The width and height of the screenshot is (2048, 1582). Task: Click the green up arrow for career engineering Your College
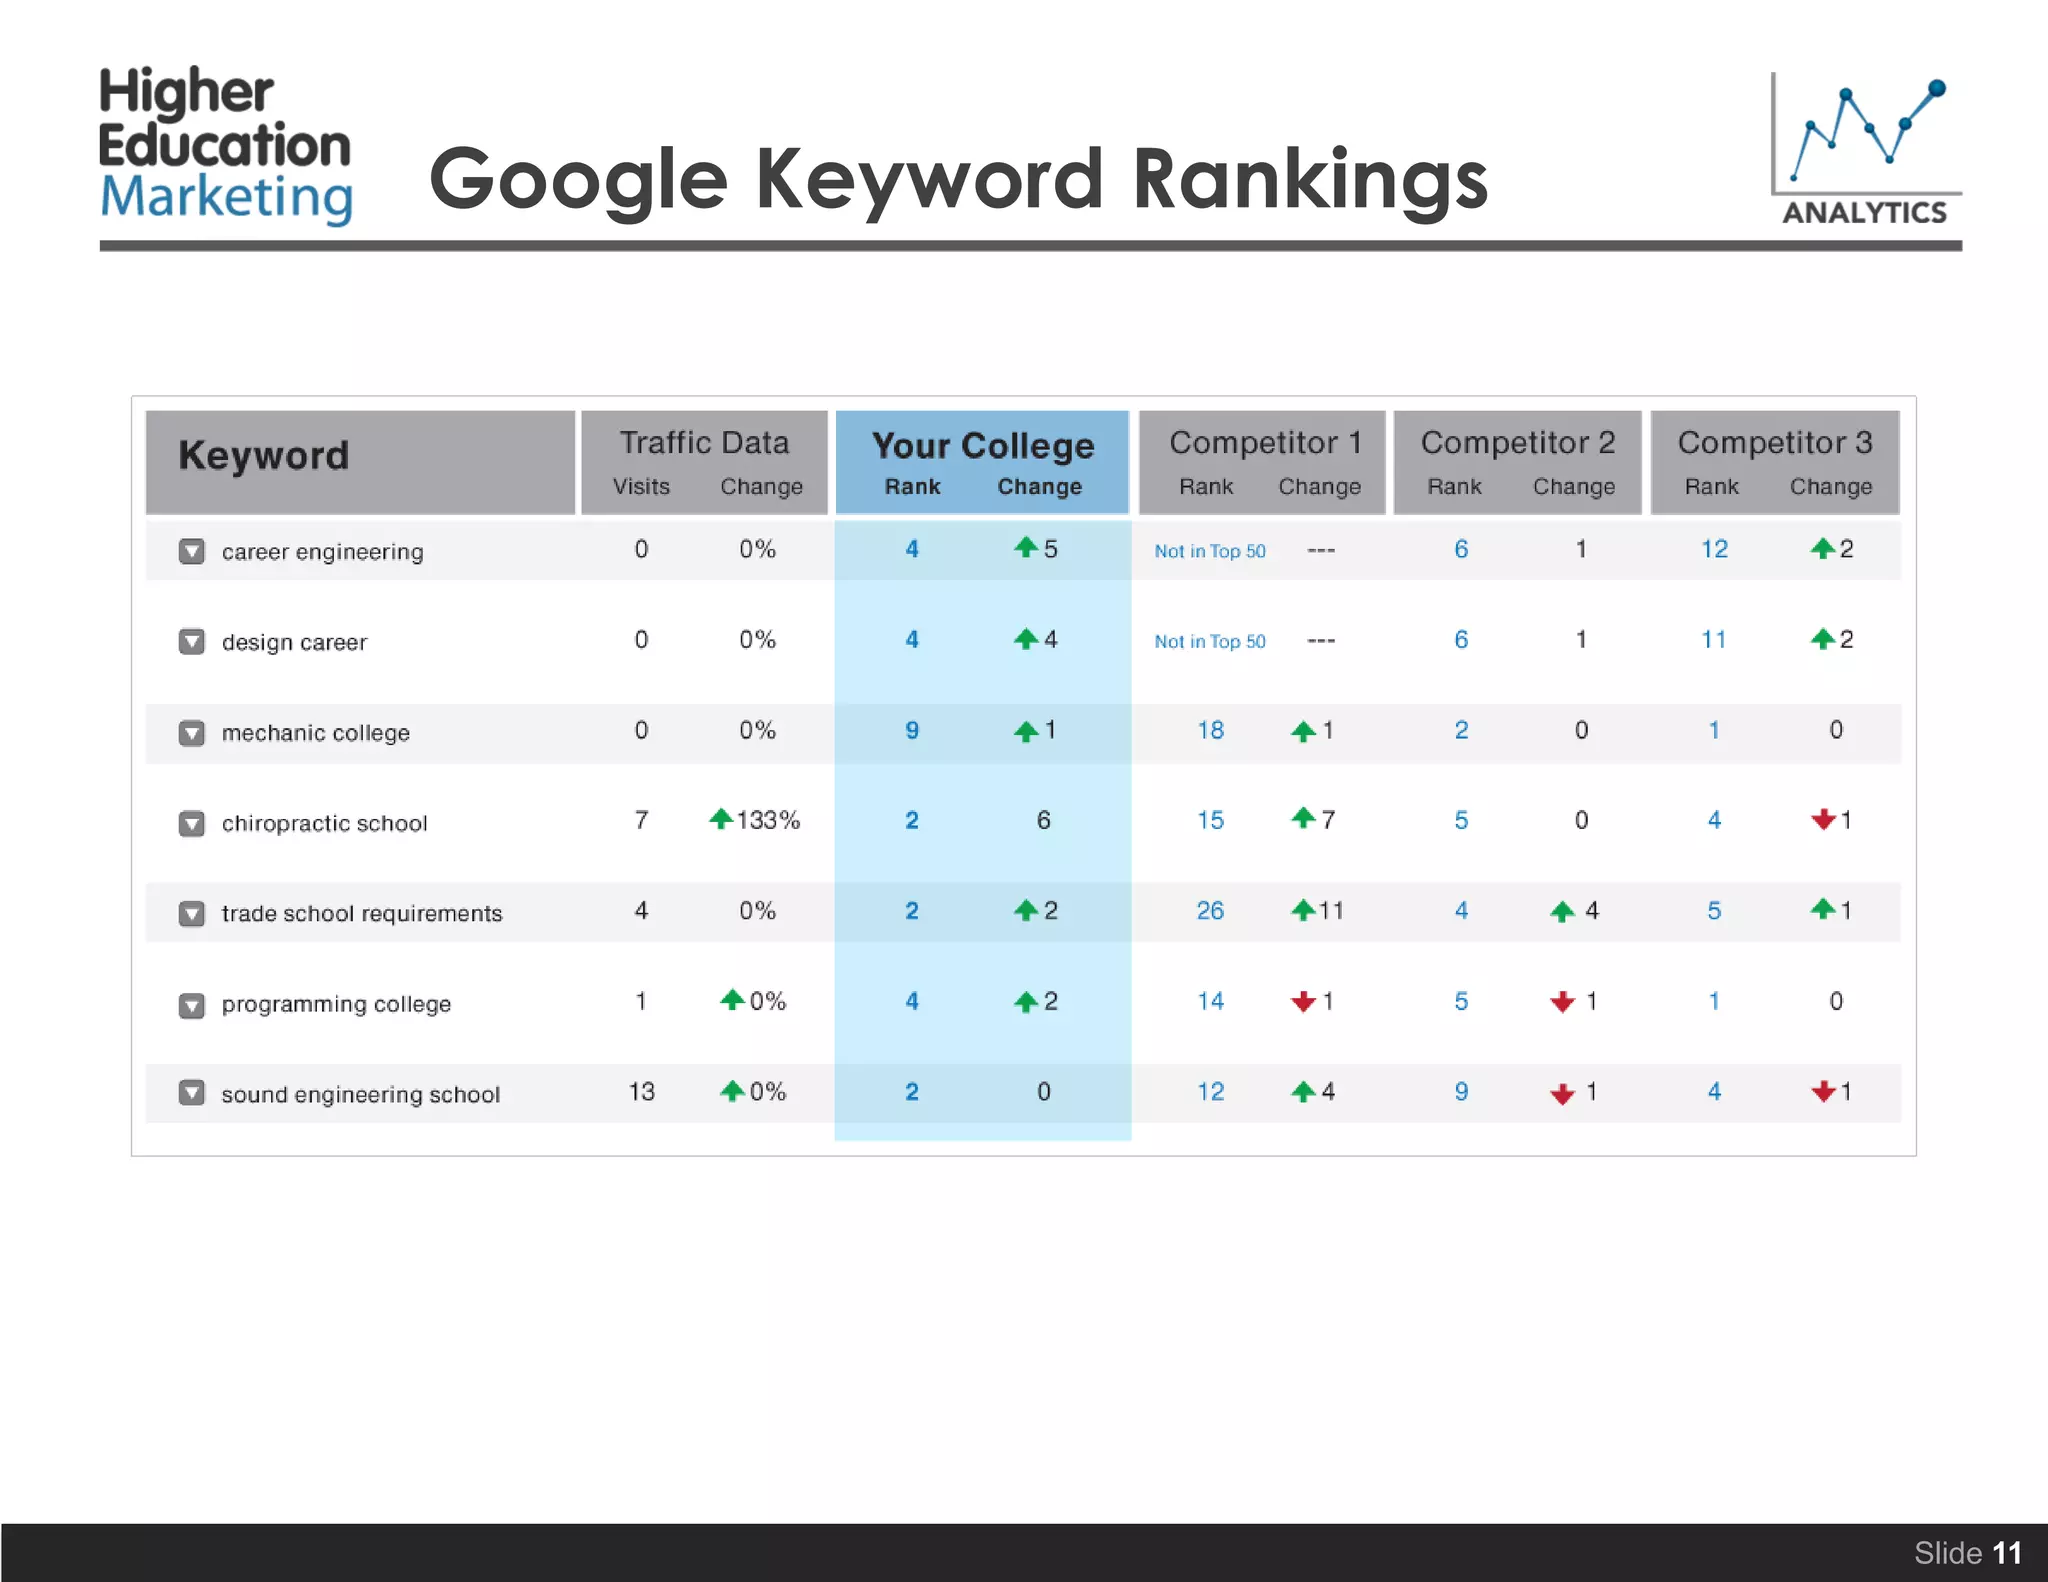pyautogui.click(x=1026, y=547)
